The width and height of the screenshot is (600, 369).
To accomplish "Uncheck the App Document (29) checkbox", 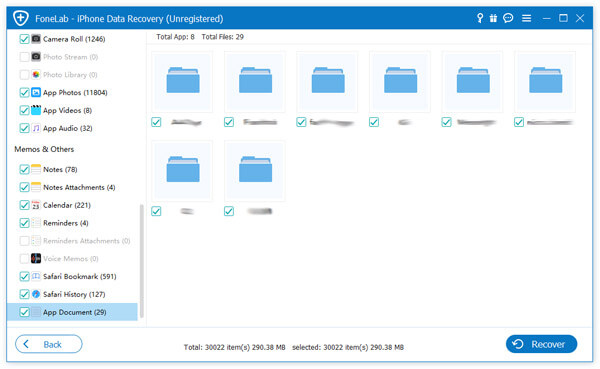I will pos(24,312).
